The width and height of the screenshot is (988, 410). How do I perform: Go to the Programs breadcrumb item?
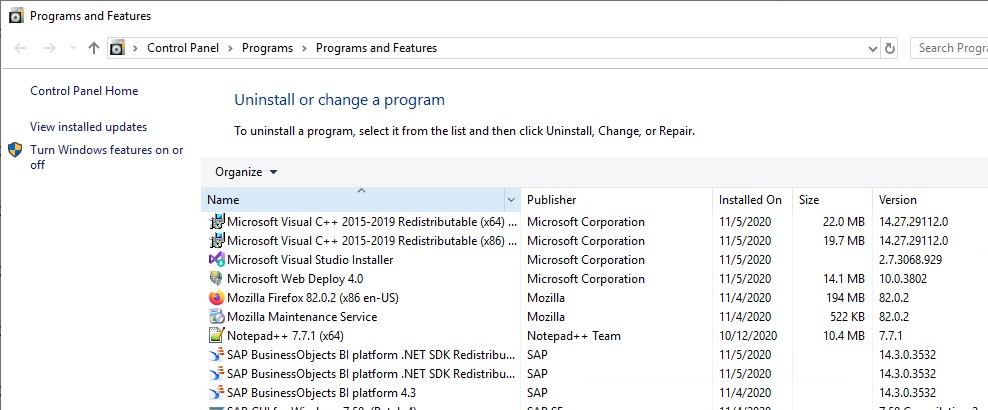267,48
